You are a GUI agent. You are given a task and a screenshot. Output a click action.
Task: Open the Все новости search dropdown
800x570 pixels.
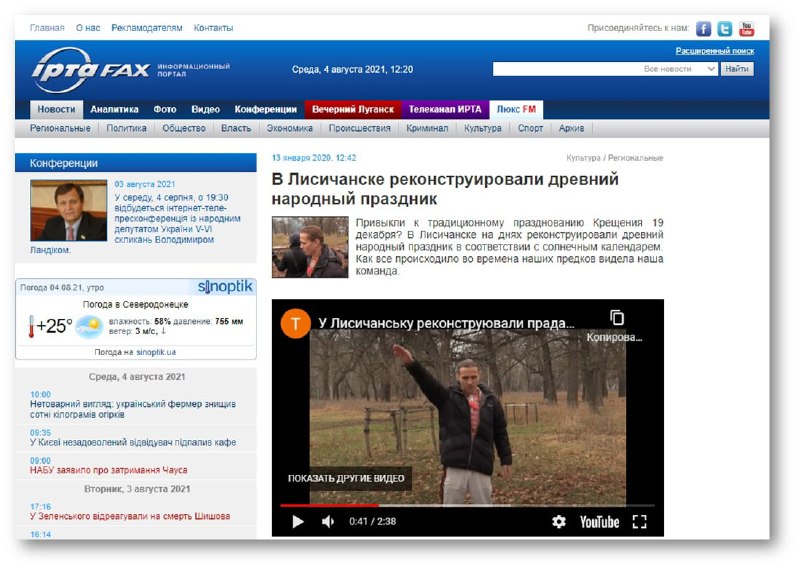point(679,69)
